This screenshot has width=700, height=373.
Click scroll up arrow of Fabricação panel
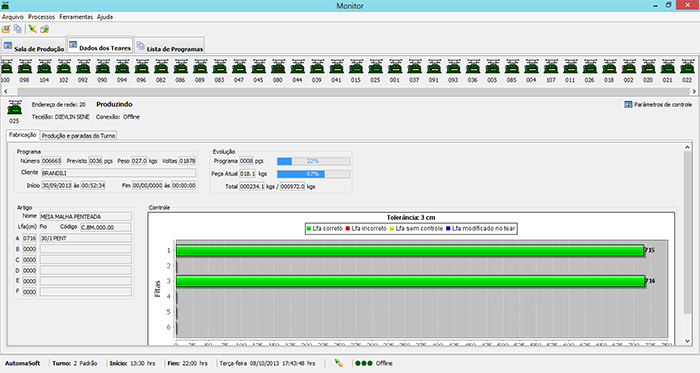pyautogui.click(x=688, y=147)
